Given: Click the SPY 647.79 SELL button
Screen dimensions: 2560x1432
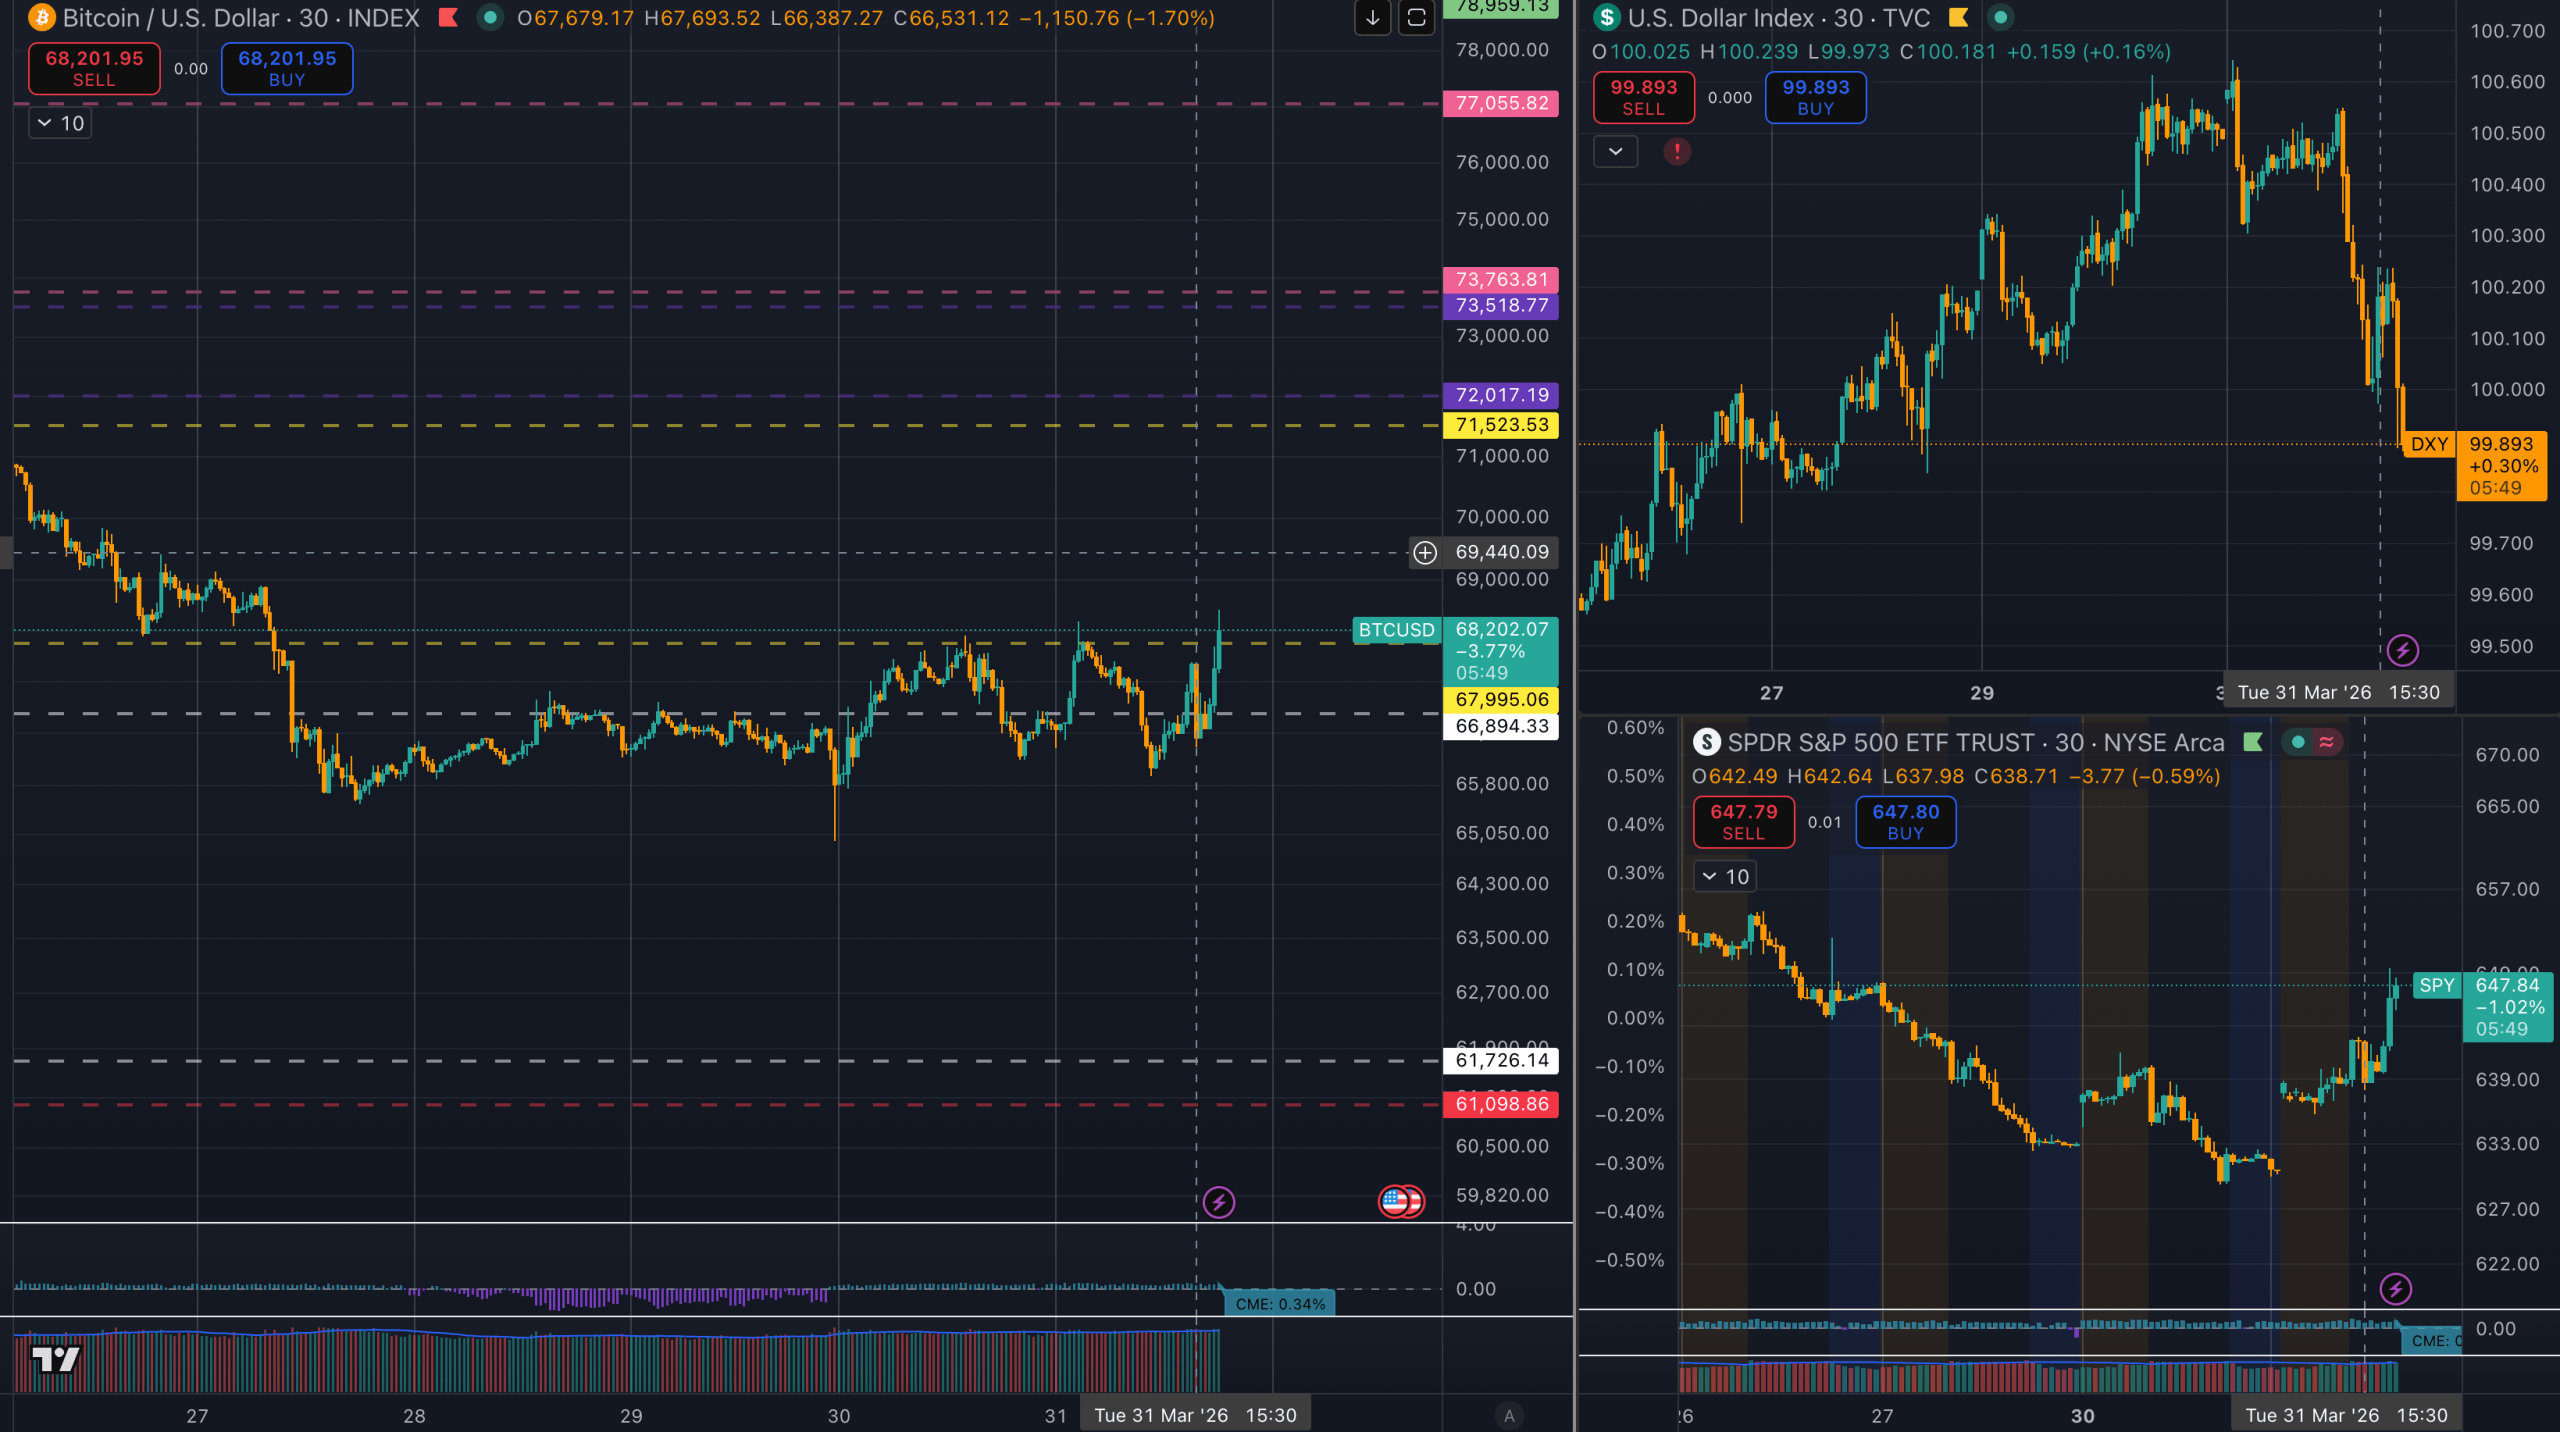Looking at the screenshot, I should click(x=1743, y=822).
